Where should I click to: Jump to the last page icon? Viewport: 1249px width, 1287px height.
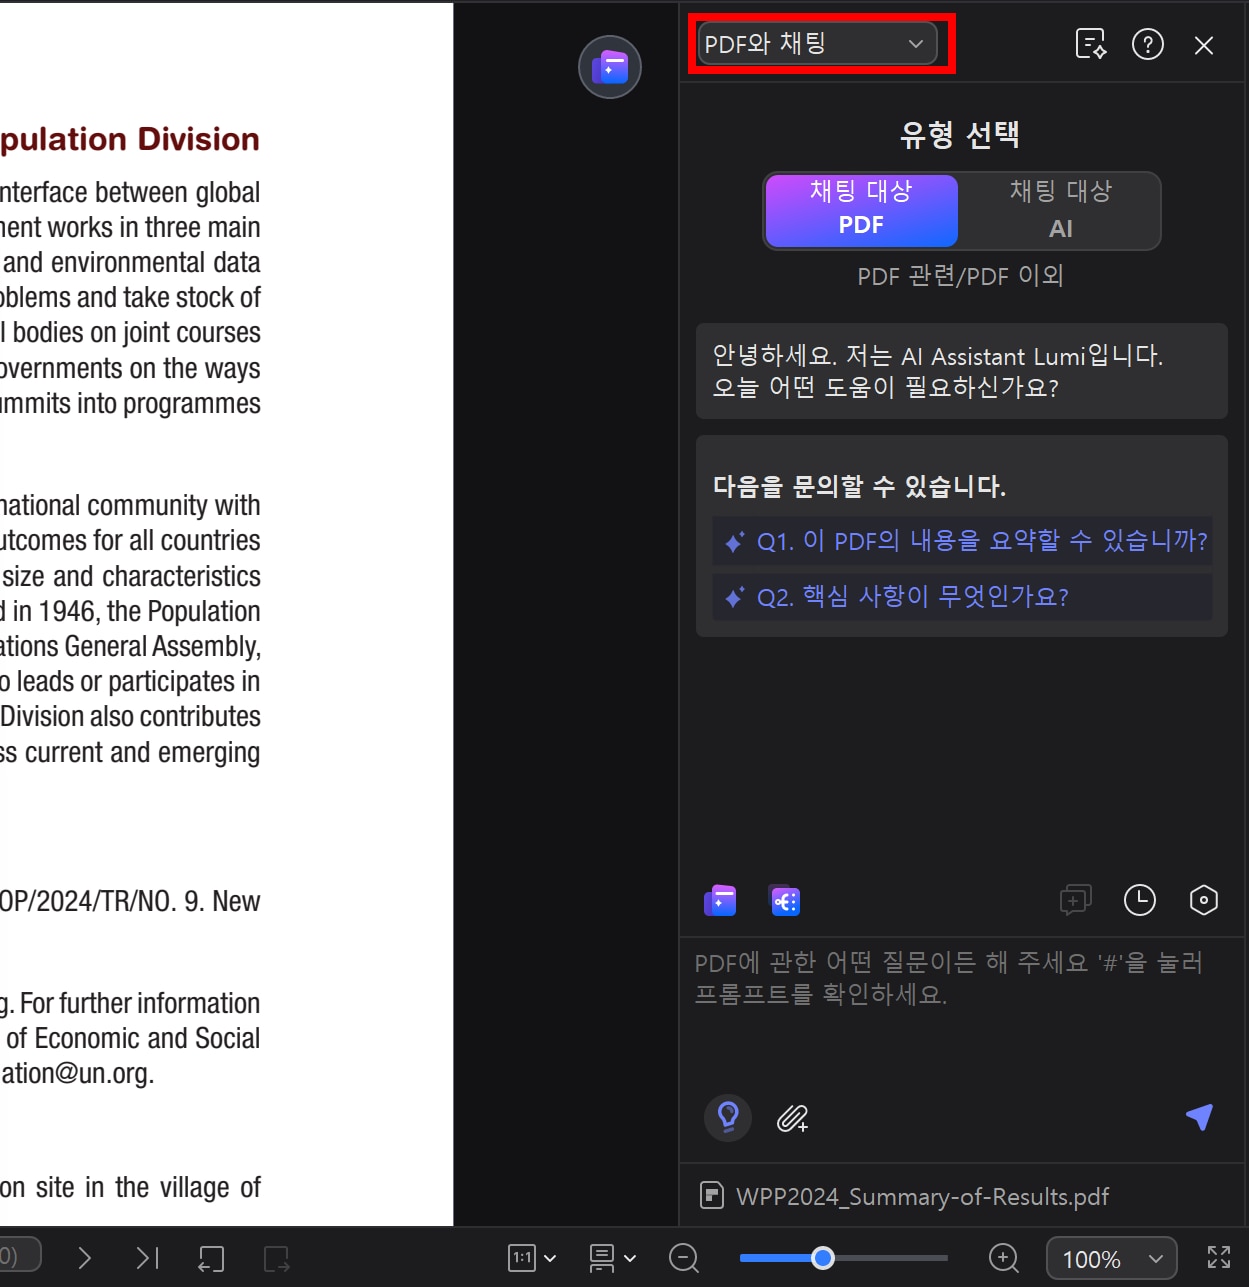(147, 1258)
